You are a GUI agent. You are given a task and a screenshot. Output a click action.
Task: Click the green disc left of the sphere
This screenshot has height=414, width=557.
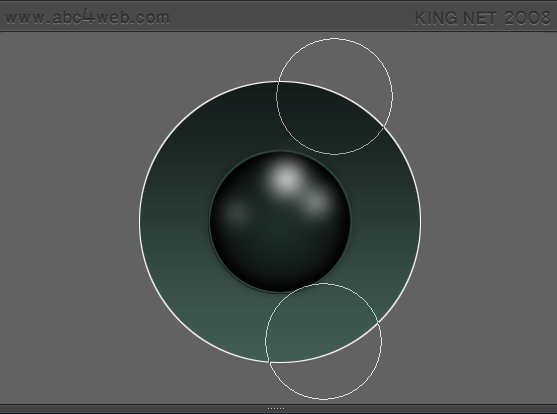coord(174,222)
